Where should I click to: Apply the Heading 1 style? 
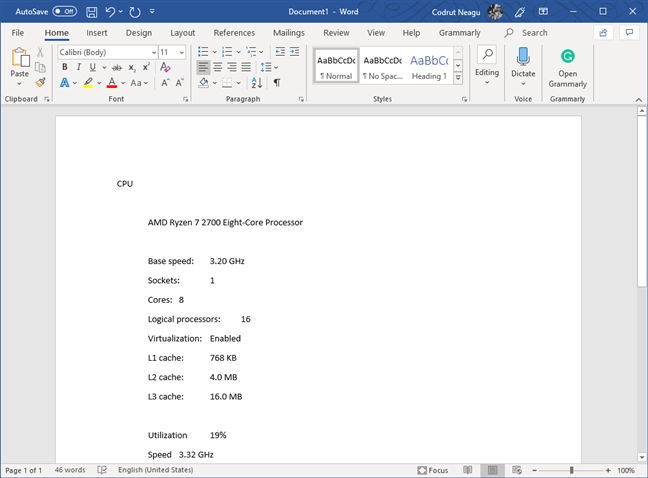[x=429, y=66]
